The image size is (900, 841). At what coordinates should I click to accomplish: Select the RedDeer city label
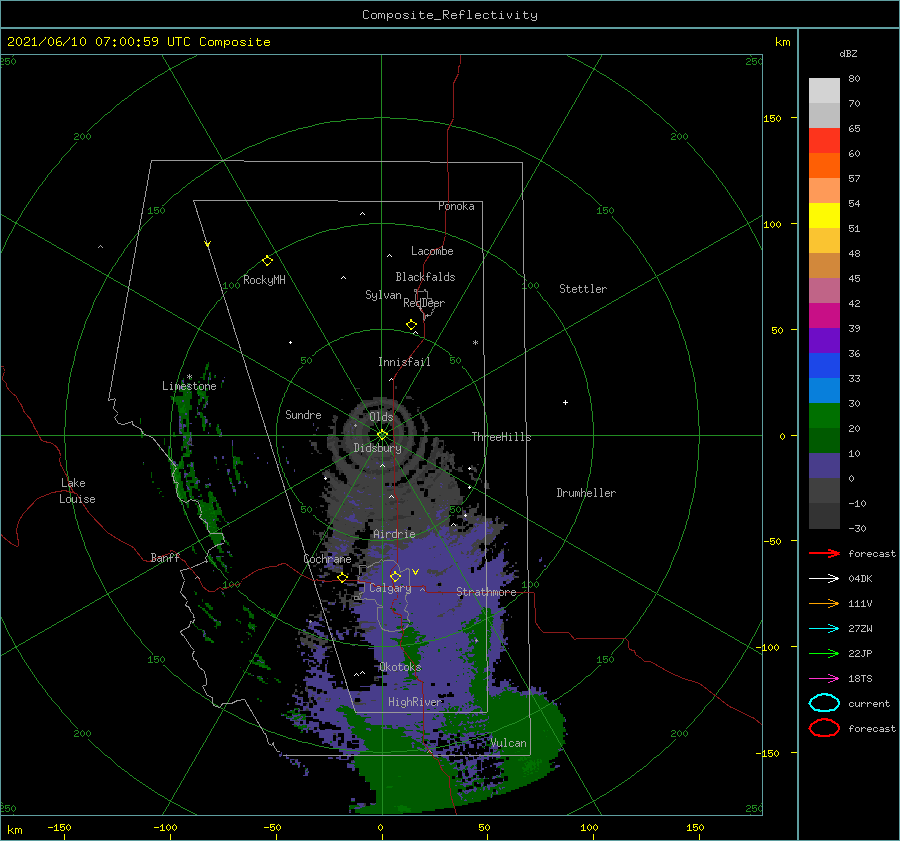click(x=424, y=303)
